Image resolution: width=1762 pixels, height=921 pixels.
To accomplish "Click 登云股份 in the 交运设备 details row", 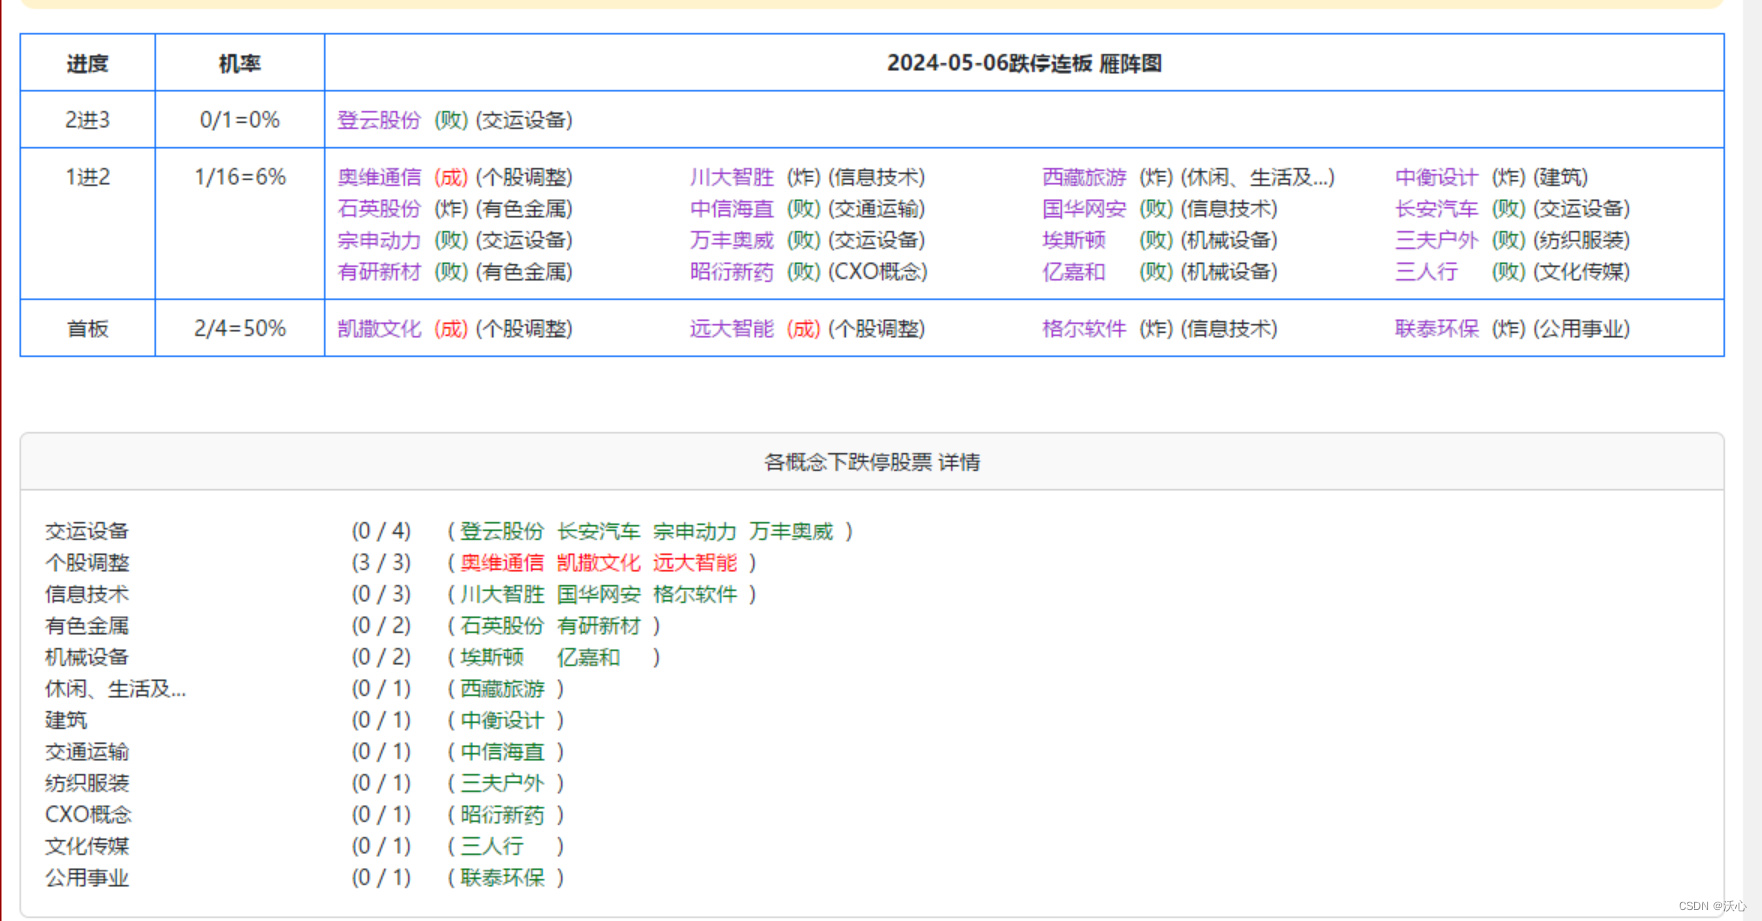I will [502, 531].
